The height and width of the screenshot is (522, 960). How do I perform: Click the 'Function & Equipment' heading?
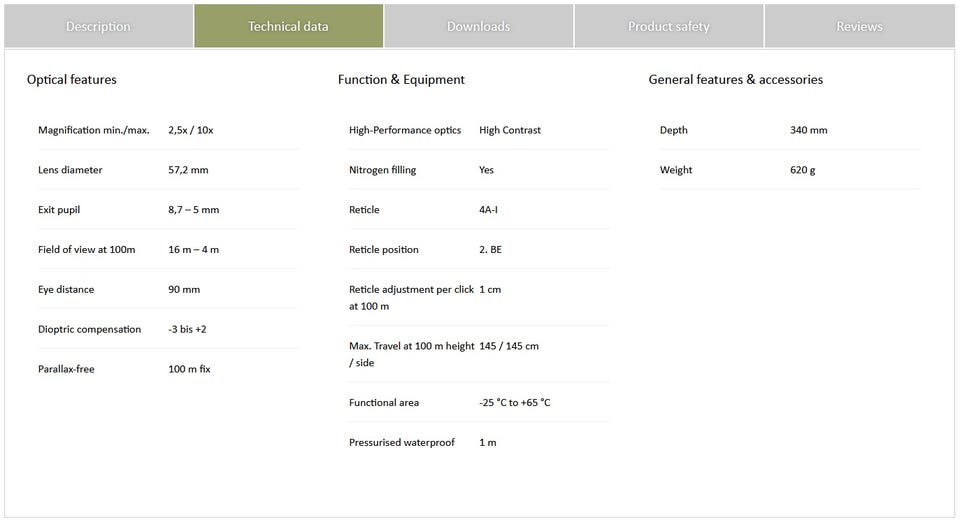coord(401,80)
